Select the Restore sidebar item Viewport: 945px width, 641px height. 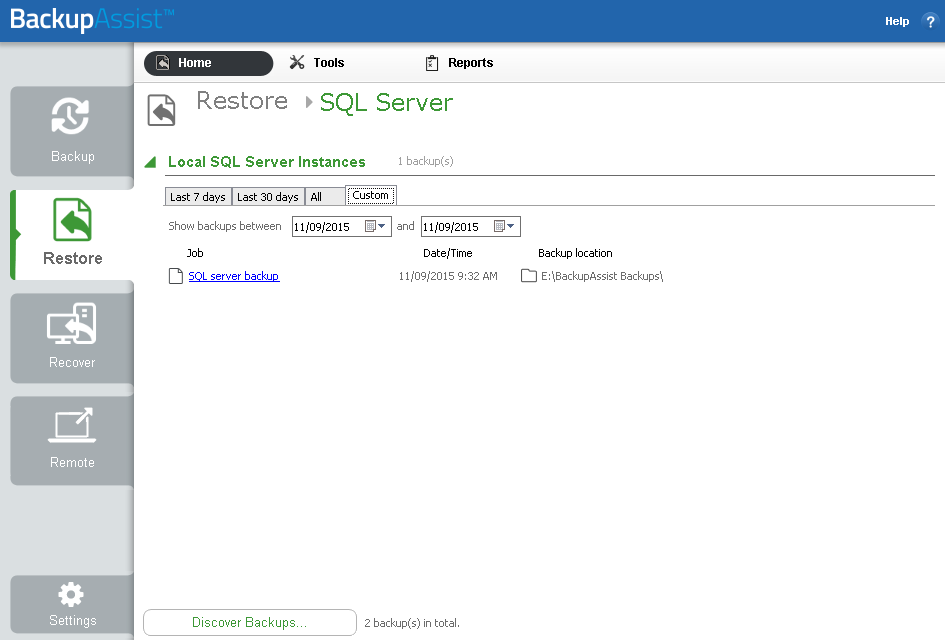72,234
